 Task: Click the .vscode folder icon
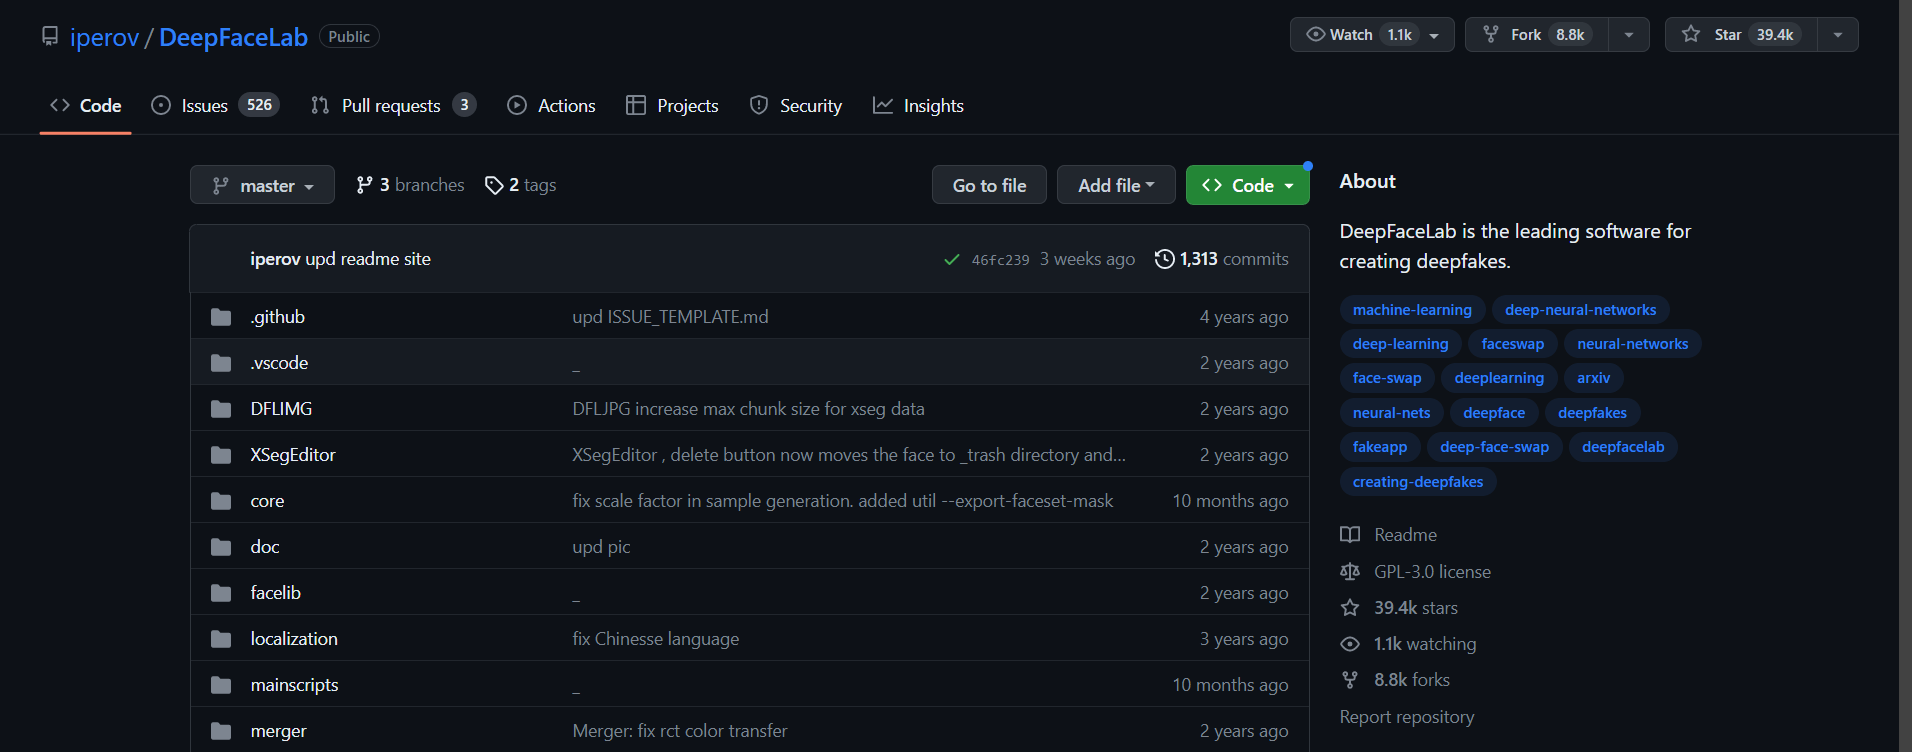click(221, 363)
